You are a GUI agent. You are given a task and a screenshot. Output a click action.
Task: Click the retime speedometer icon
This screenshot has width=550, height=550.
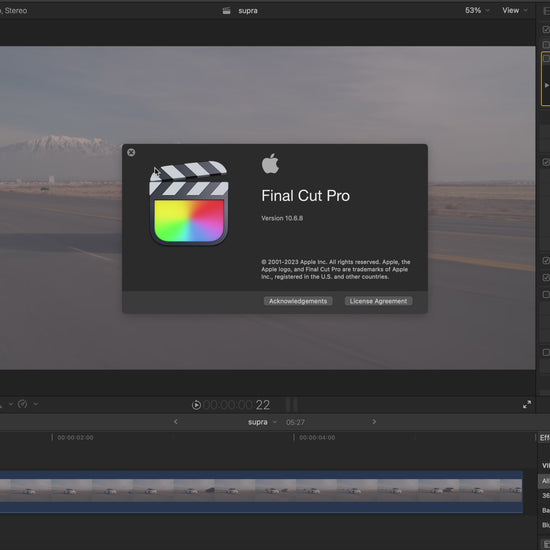point(22,404)
